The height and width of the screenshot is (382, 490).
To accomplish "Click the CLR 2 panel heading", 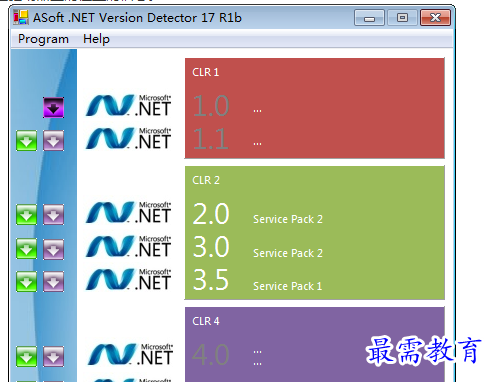I will 206,180.
